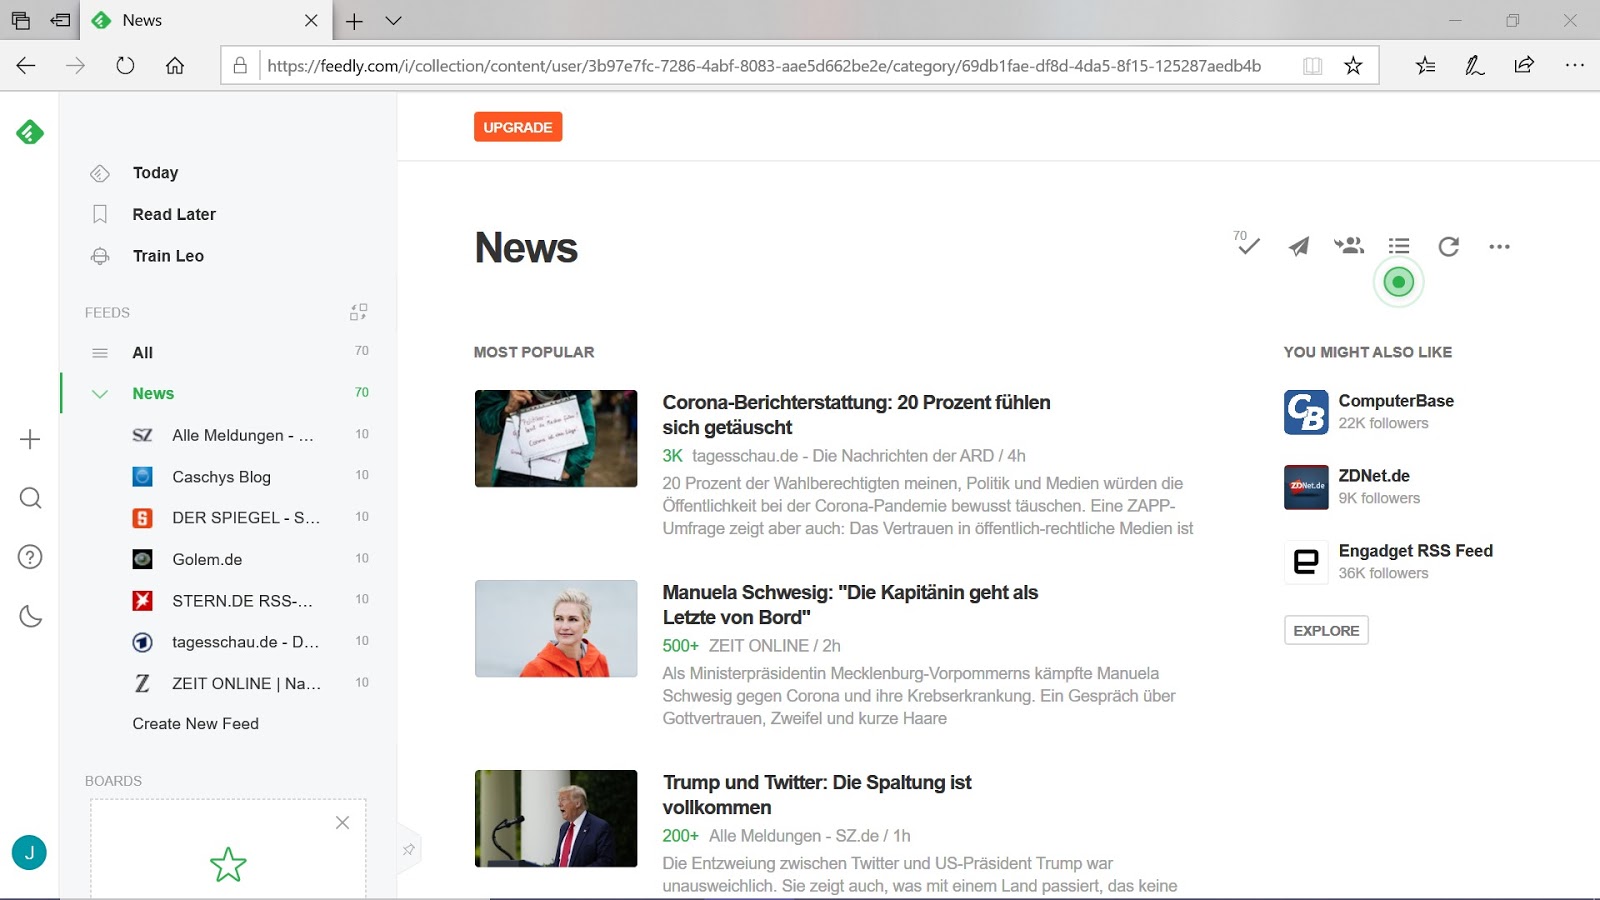The image size is (1600, 900).
Task: Open Manuela Schwesig article headline
Action: coord(850,605)
